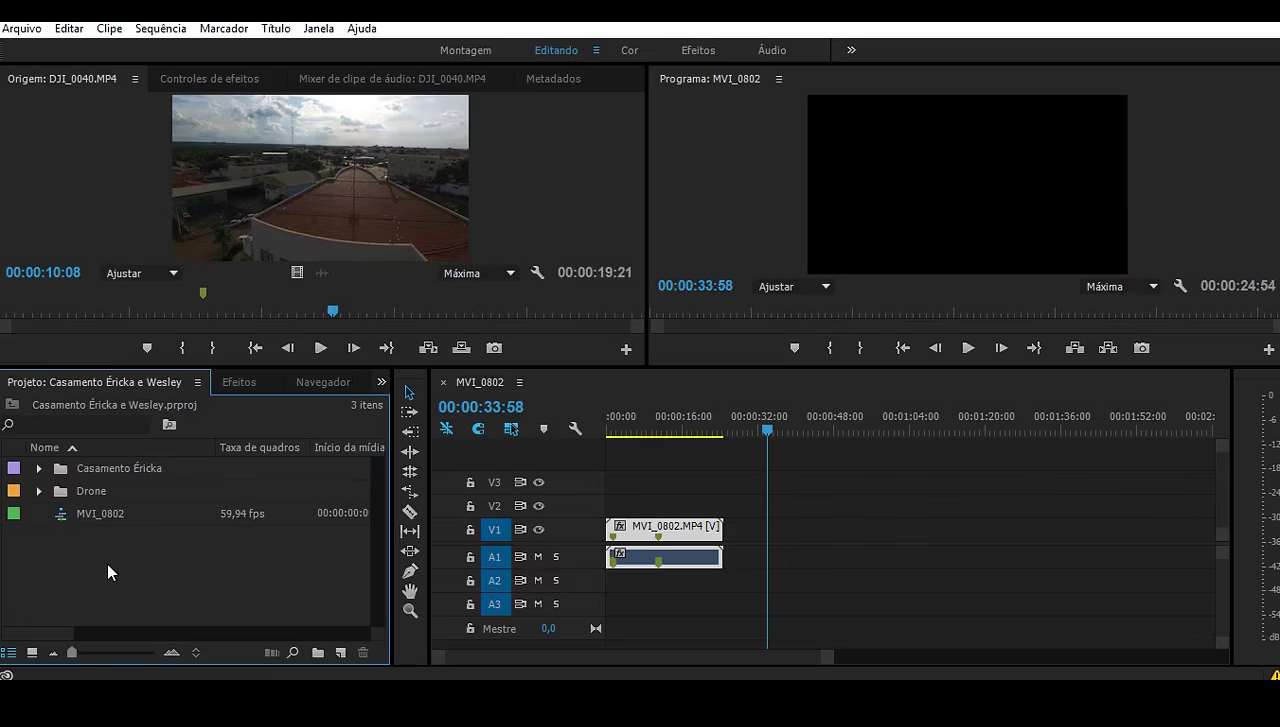Screen dimensions: 1280x727
Task: Step forward one frame in Source monitor
Action: pos(353,348)
